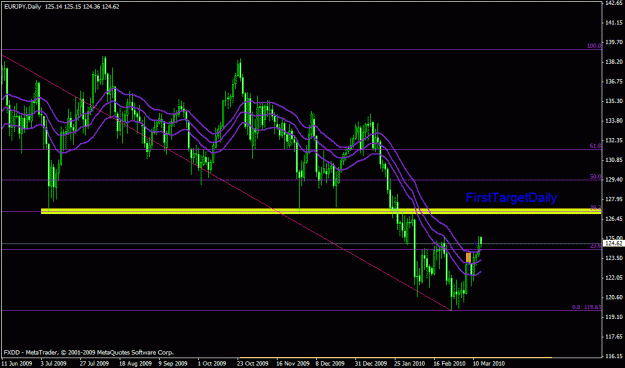The height and width of the screenshot is (368, 625).
Task: Click the 38.2 Fibonacci level label
Action: 595,207
